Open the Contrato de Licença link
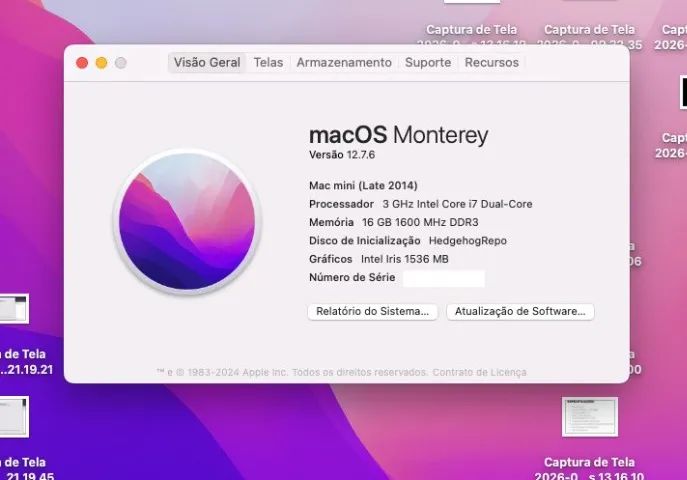This screenshot has height=480, width=687. (479, 372)
